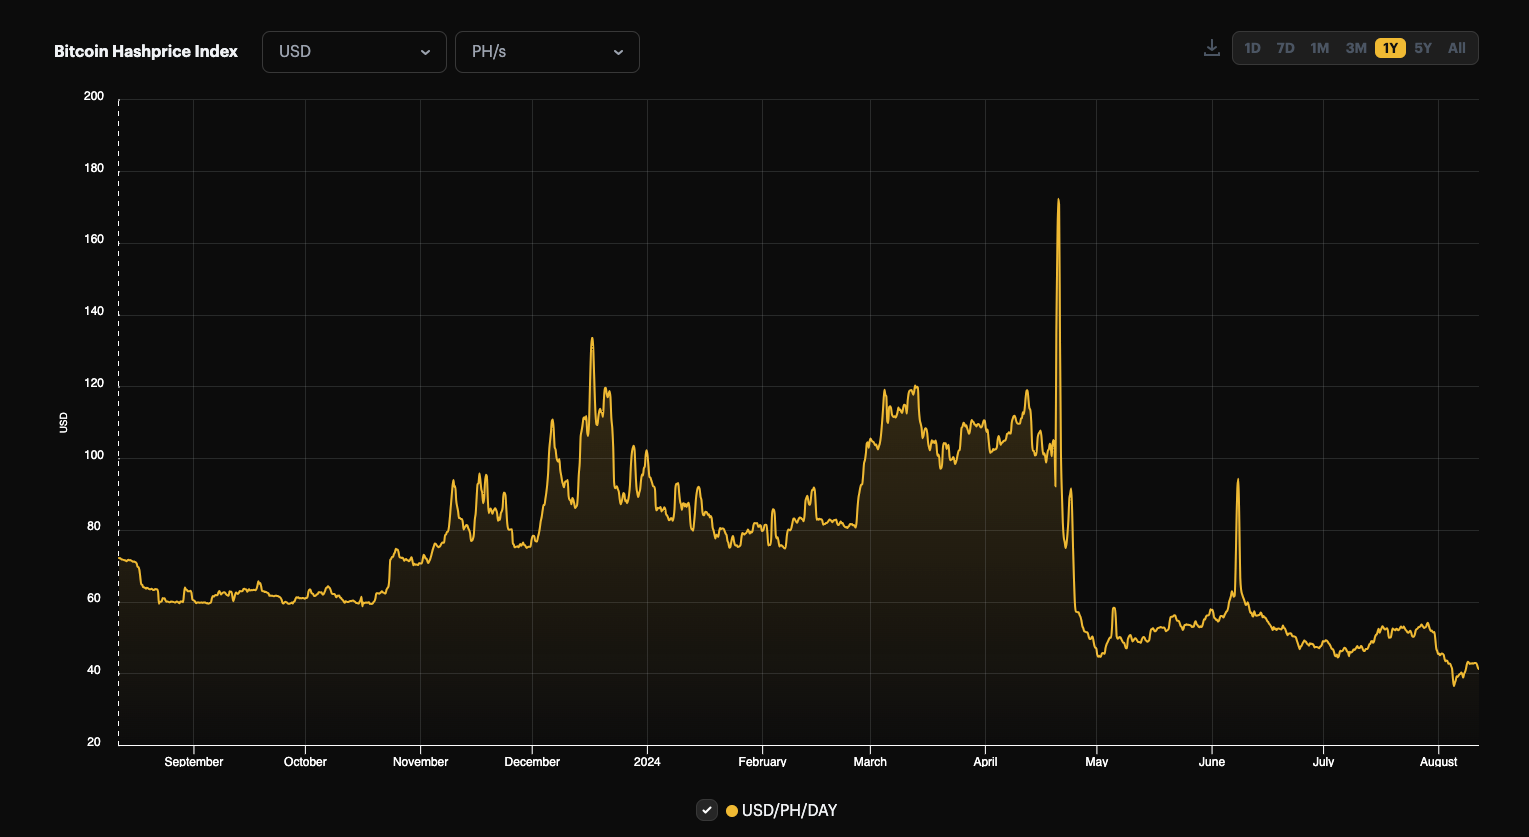Image resolution: width=1529 pixels, height=837 pixels.
Task: Open the PH/s unit dropdown
Action: point(547,51)
